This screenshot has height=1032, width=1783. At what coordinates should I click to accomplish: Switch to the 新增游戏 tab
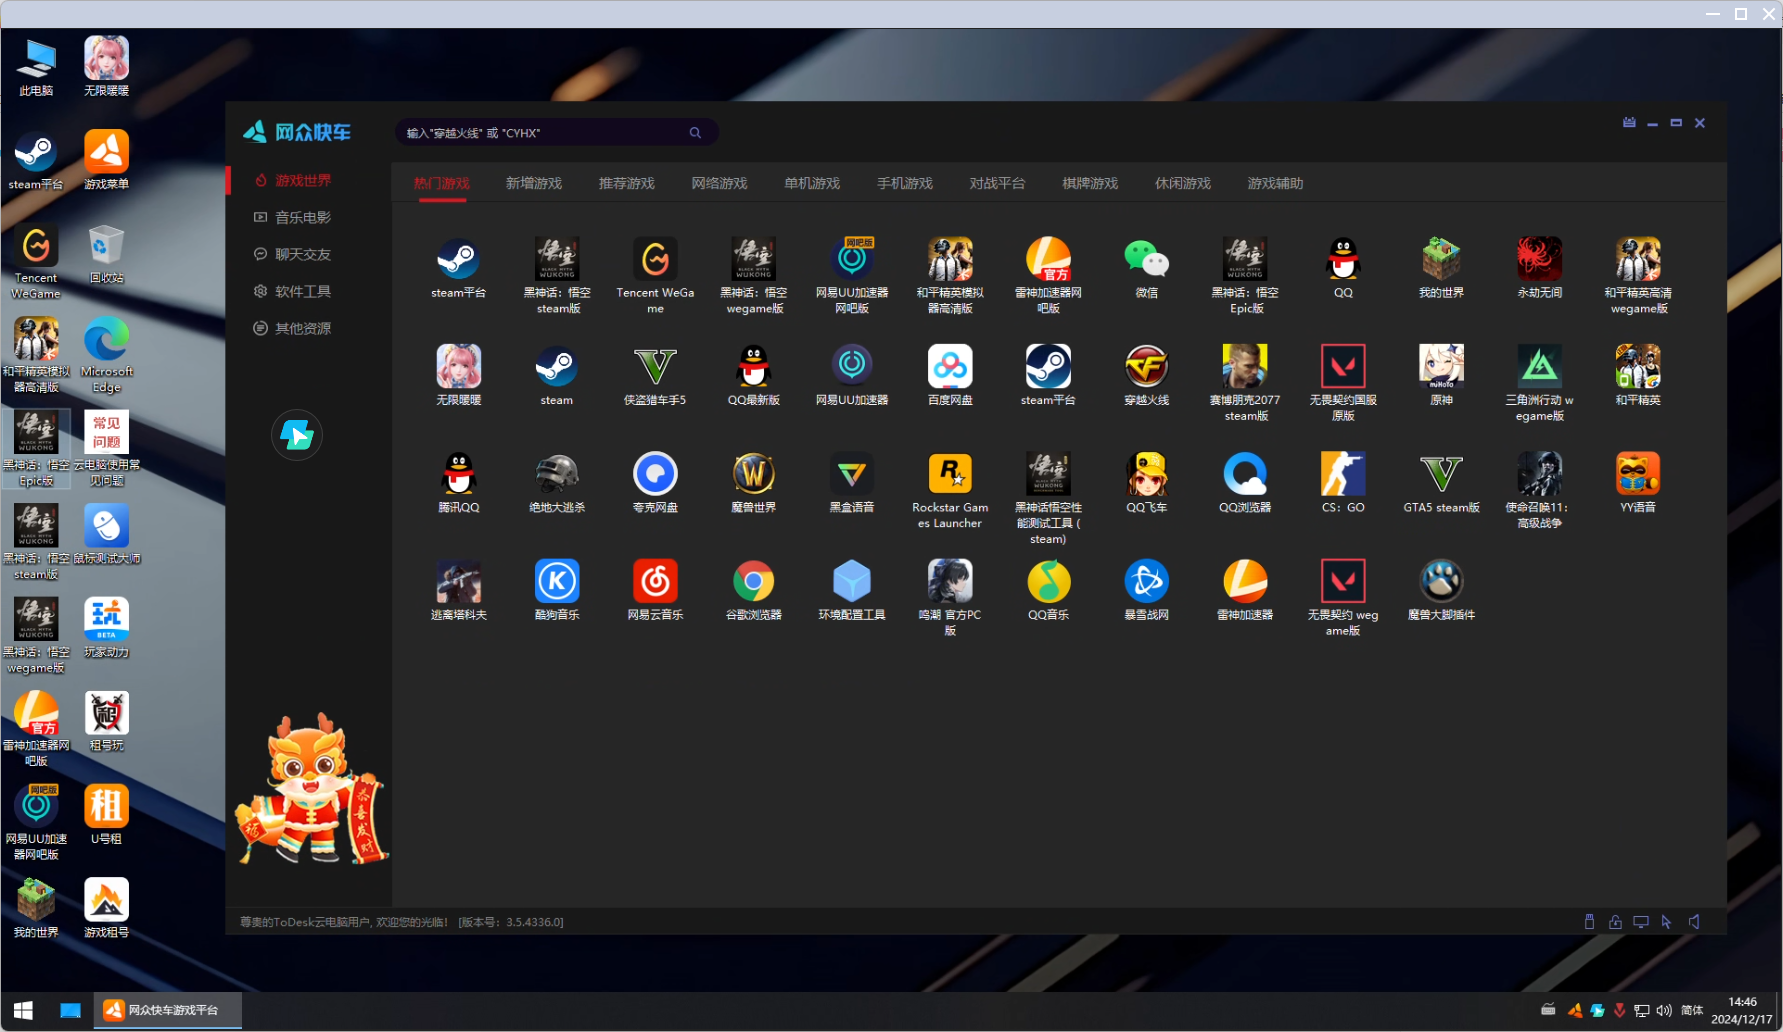pos(534,184)
